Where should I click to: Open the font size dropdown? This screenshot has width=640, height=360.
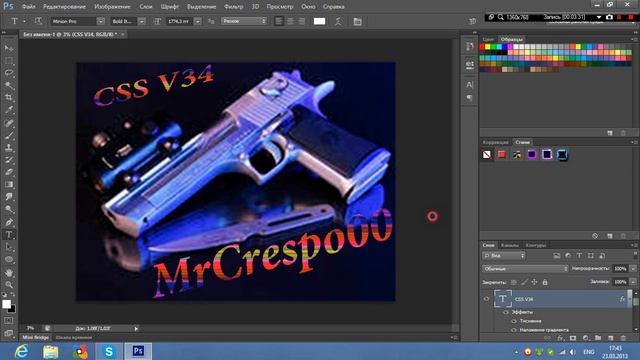[x=198, y=21]
